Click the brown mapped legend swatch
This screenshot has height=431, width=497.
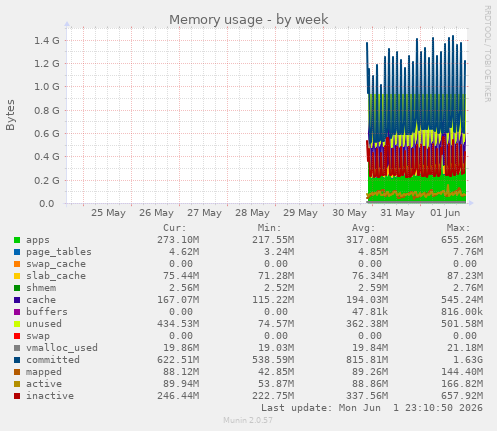point(17,372)
